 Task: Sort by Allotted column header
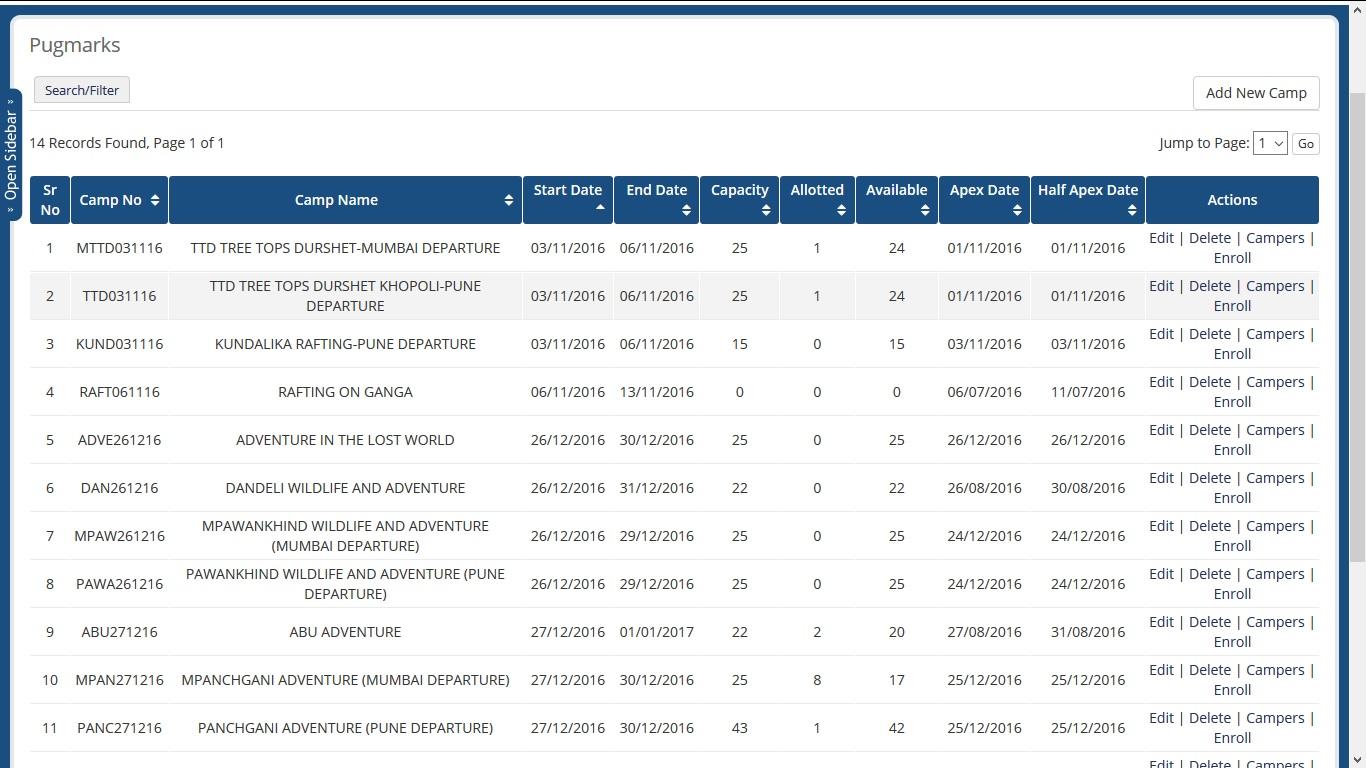tap(817, 200)
